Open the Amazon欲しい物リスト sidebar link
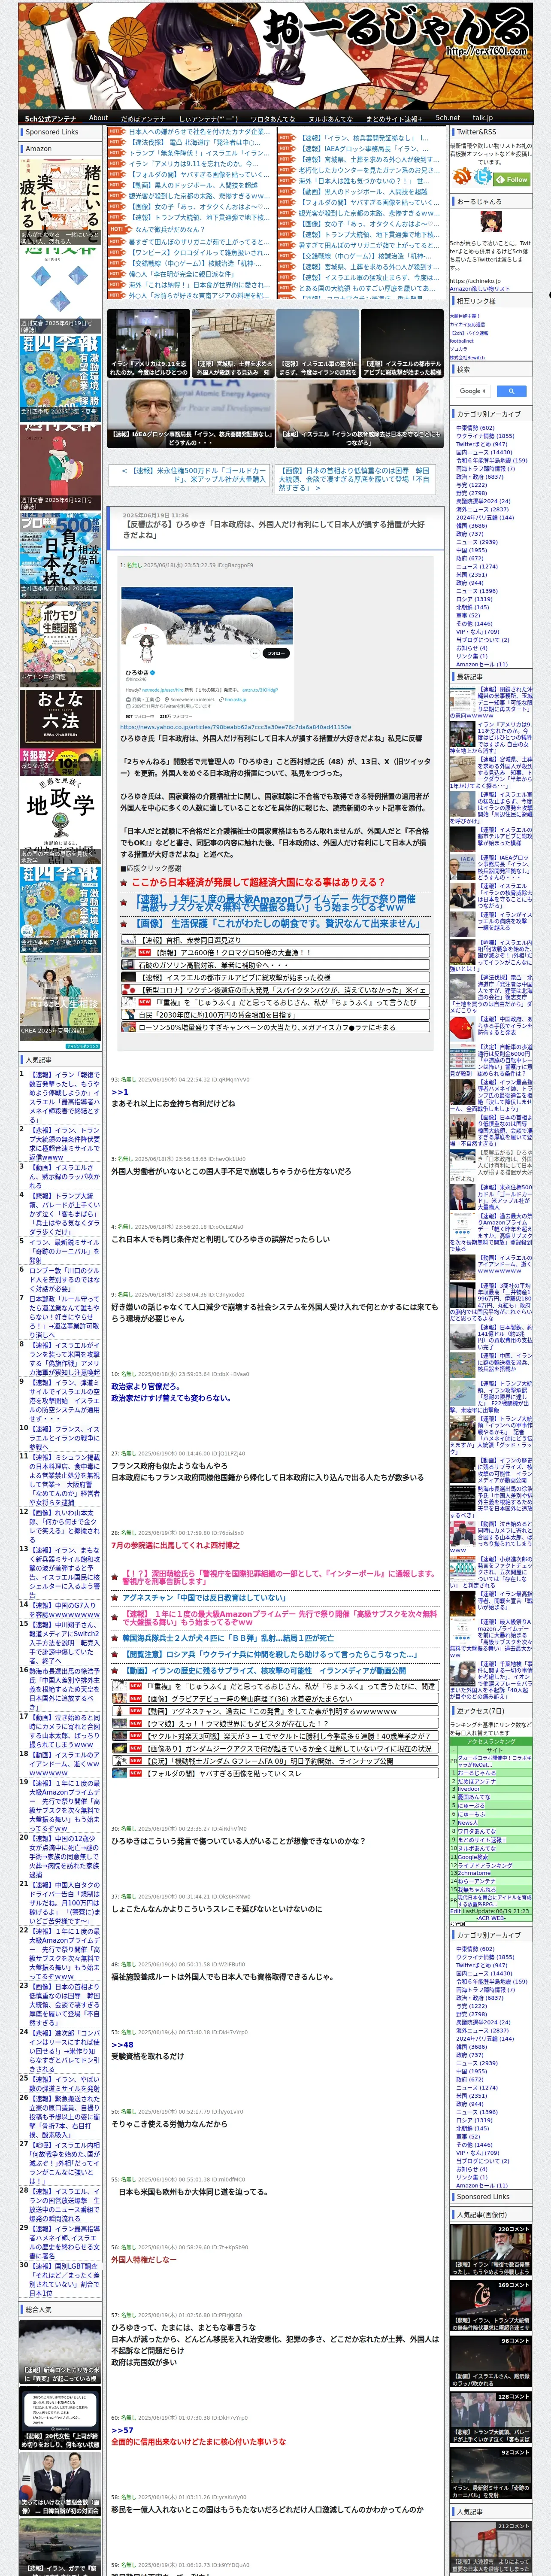 tap(480, 289)
